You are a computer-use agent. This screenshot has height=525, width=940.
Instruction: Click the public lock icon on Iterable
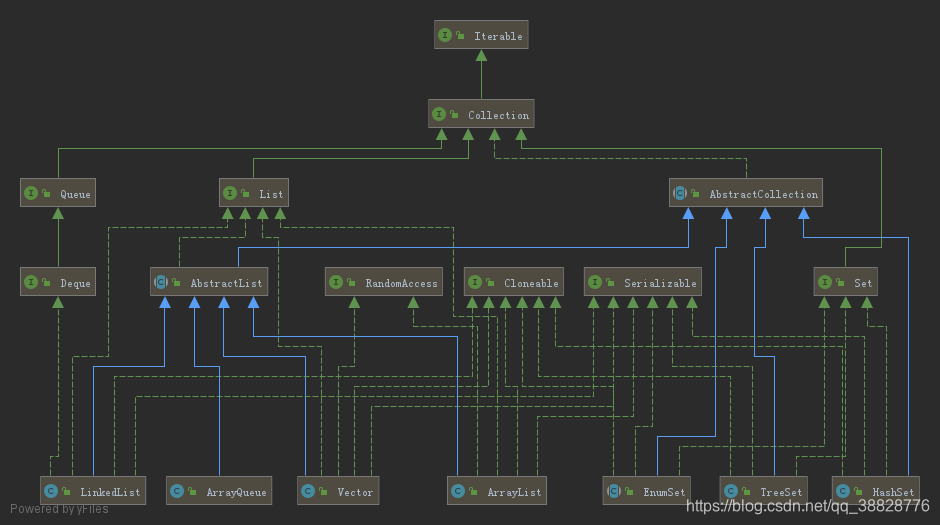coord(460,35)
